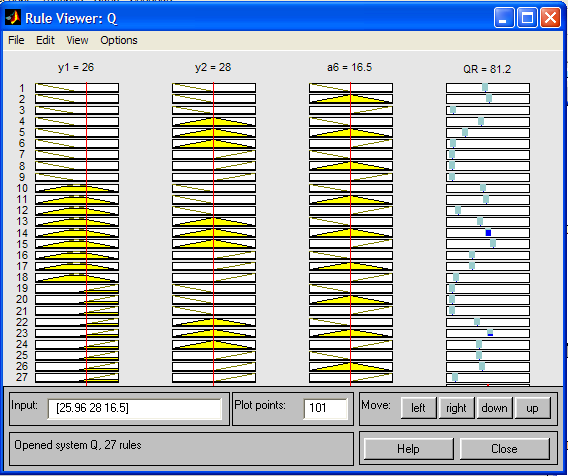Maximize the Rule Viewer window
The width and height of the screenshot is (568, 476).
coord(527,18)
